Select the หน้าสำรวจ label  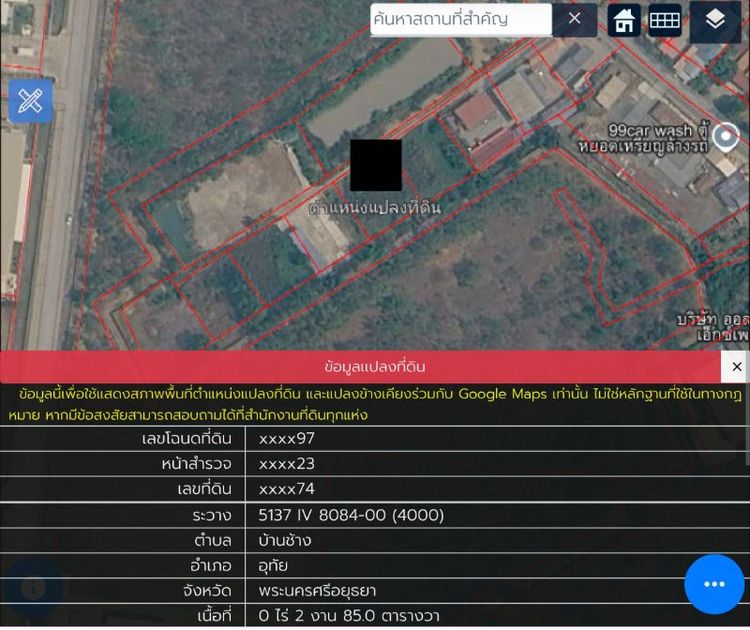coord(197,464)
